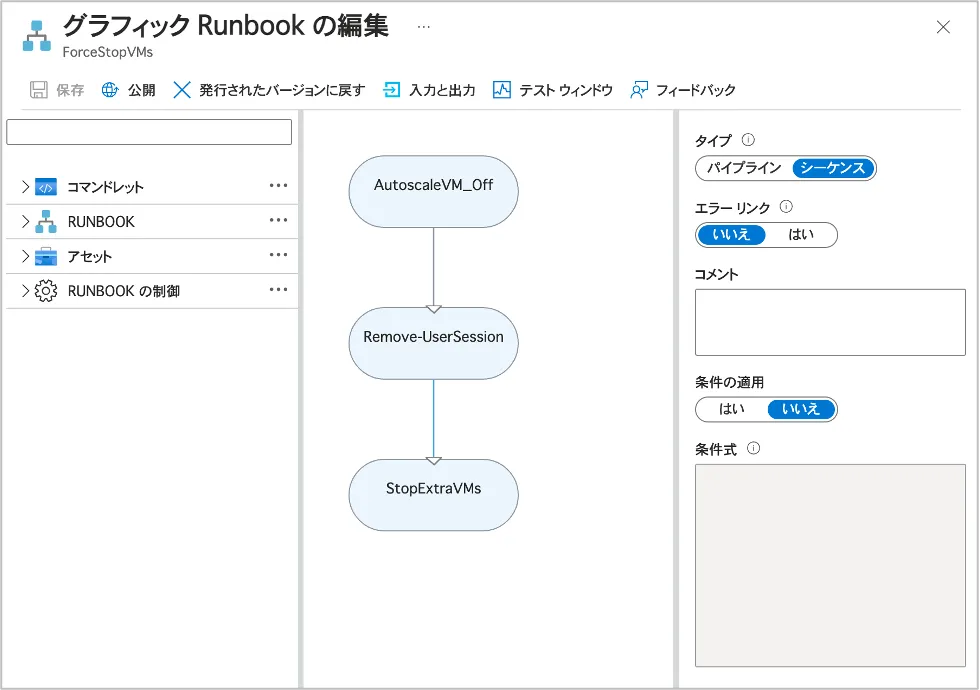The width and height of the screenshot is (980, 690).
Task: Select the アセット library item
Action: coord(152,256)
